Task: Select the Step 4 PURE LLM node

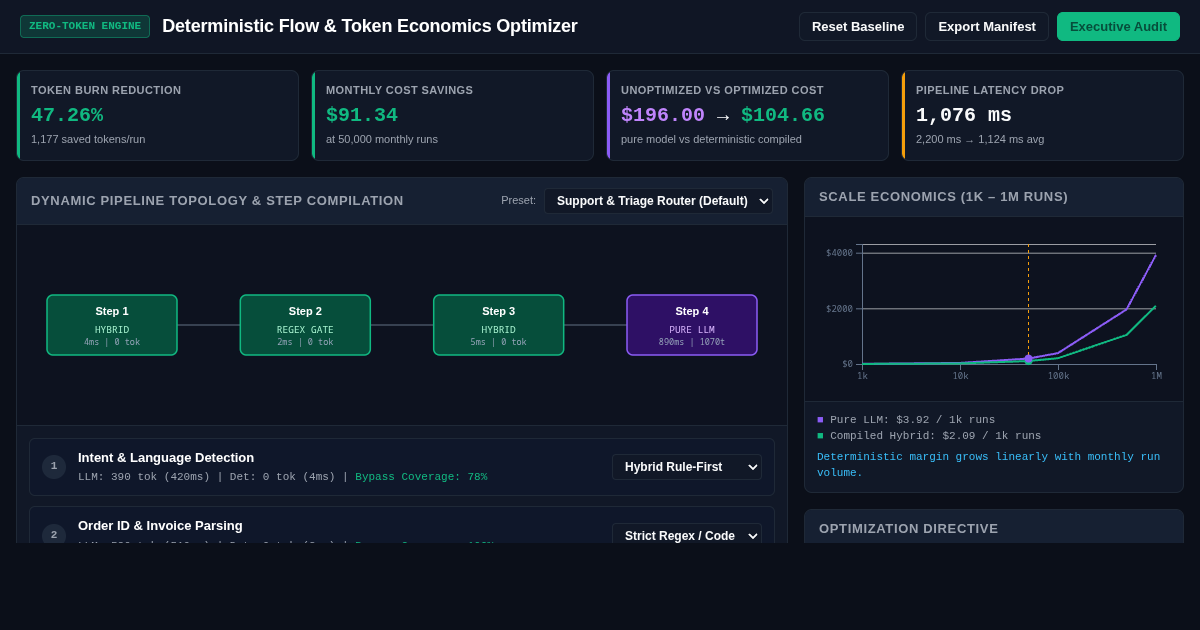Action: coord(692,325)
